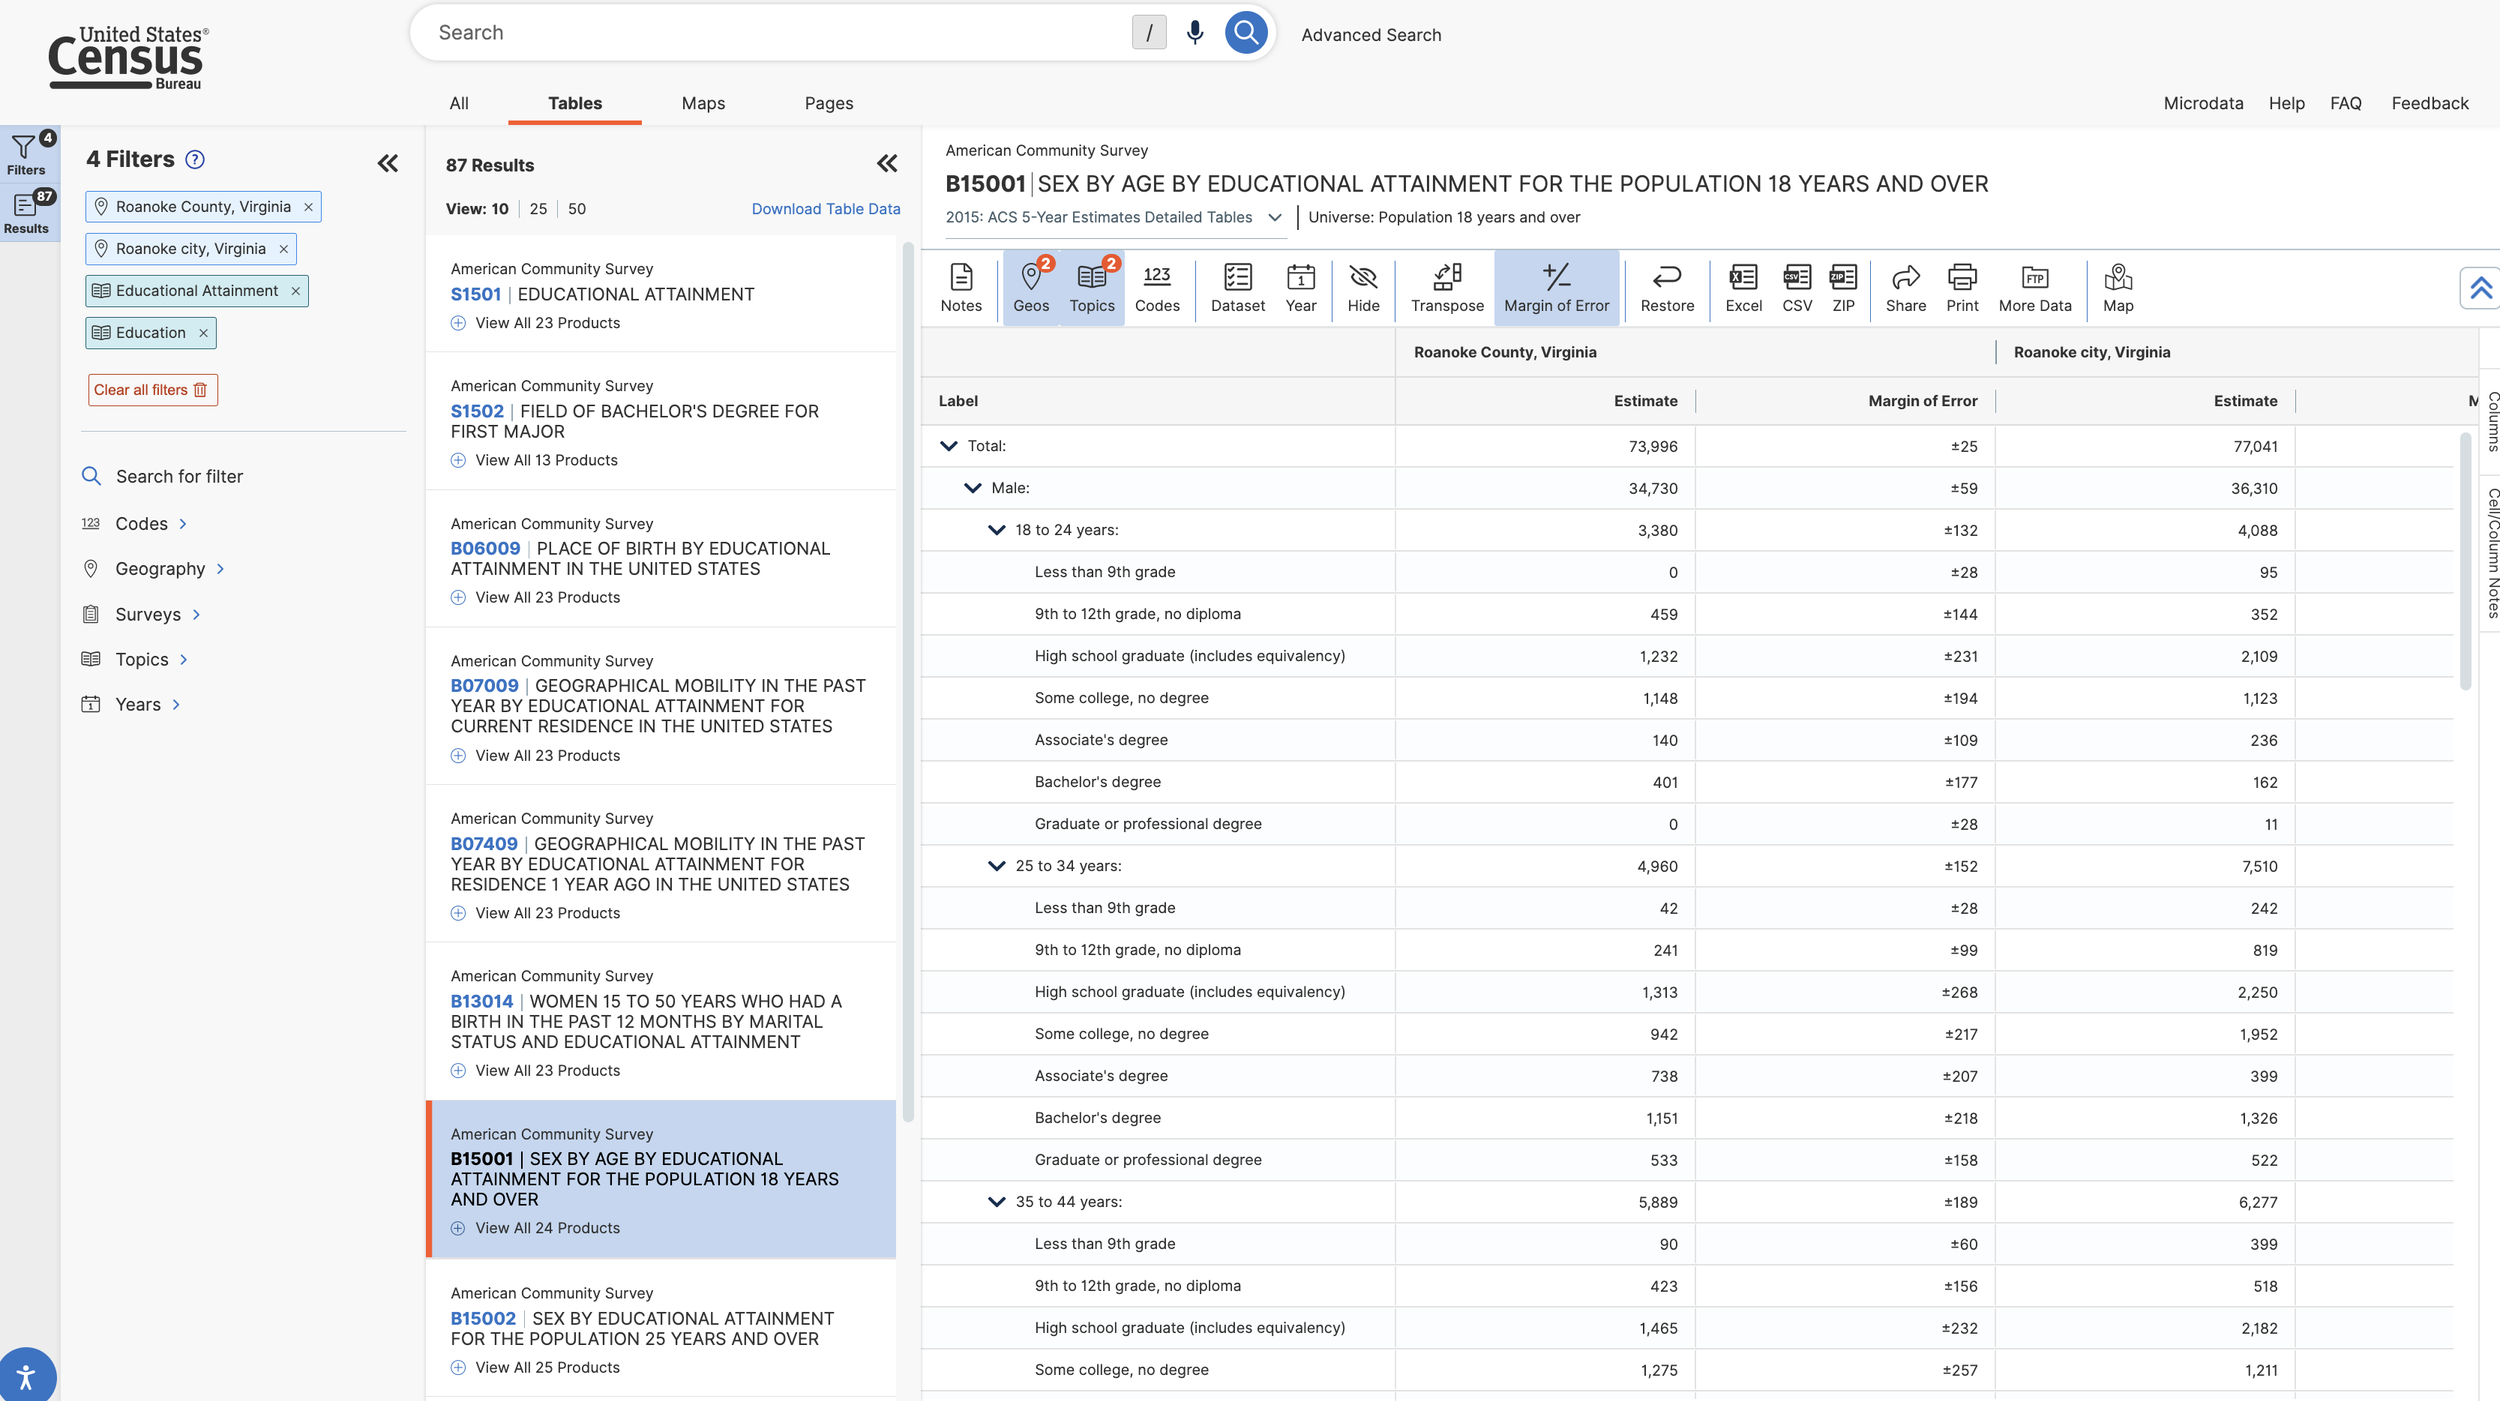
Task: Click into the main Search field
Action: (x=780, y=33)
